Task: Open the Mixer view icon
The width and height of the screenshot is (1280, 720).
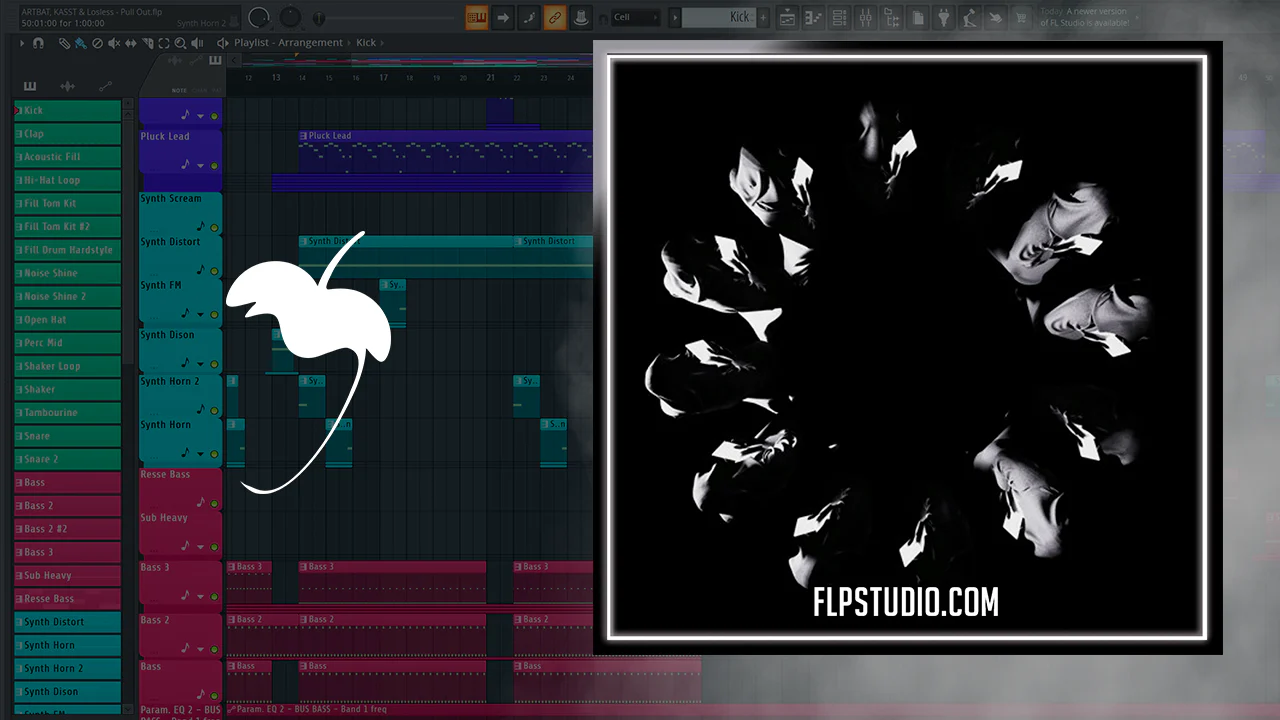Action: tap(866, 17)
